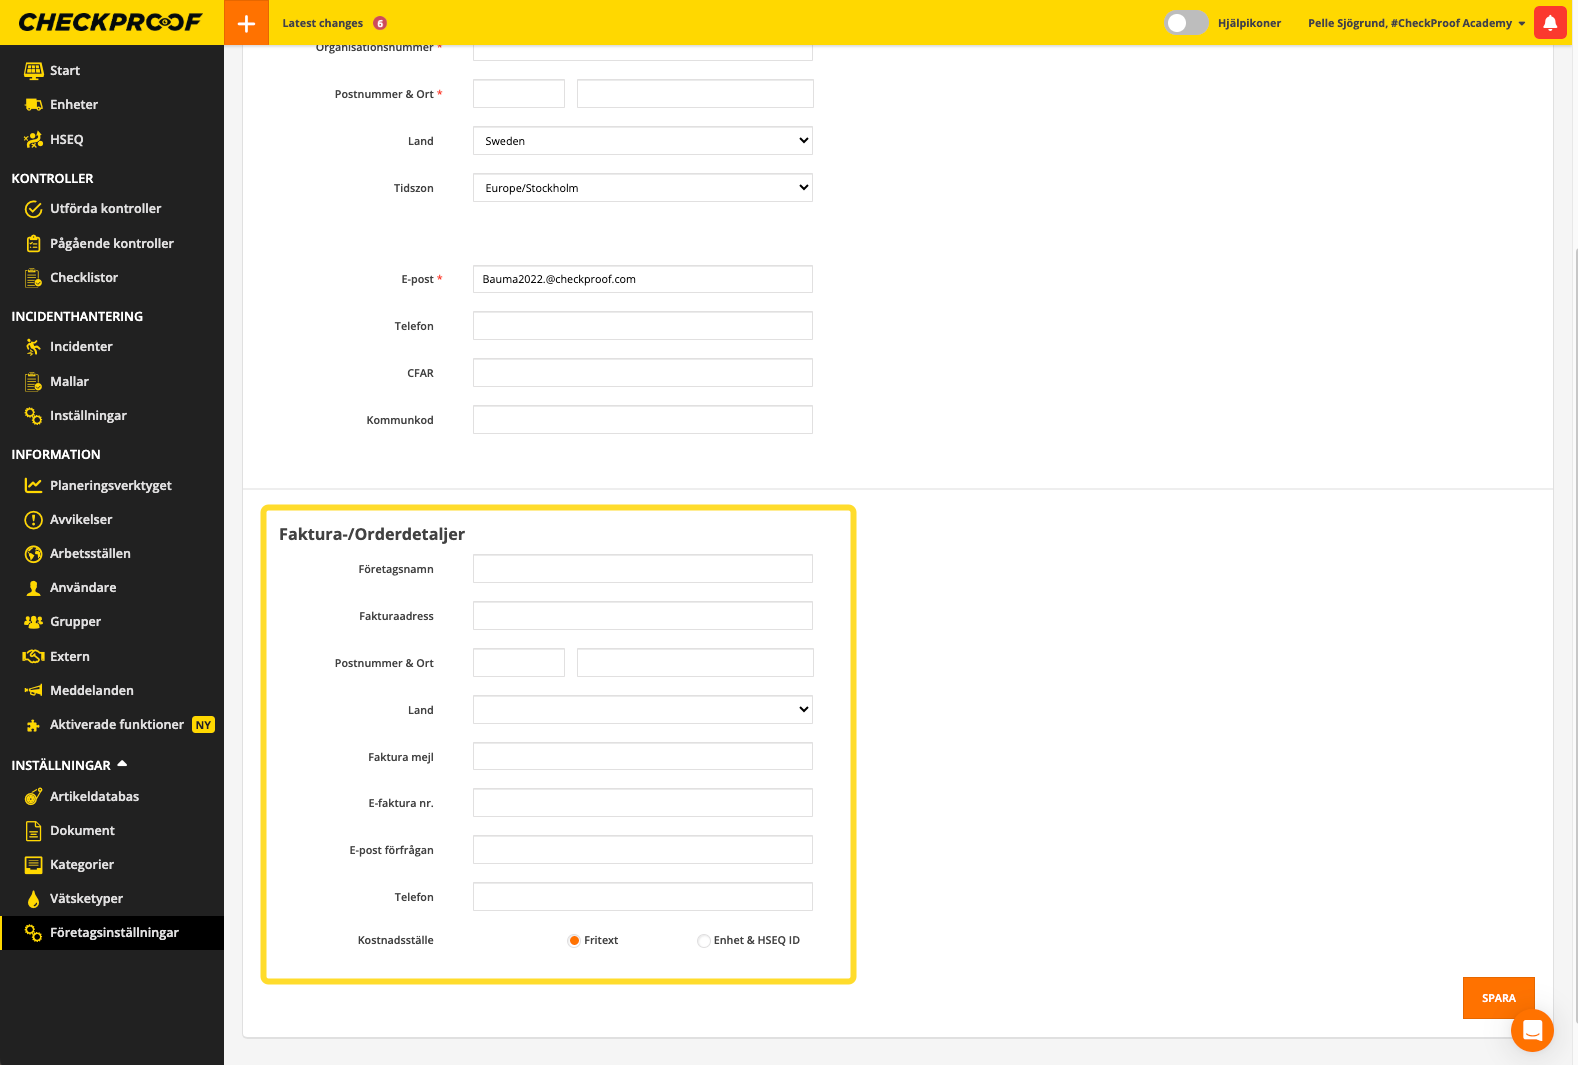
Task: Click the Vätsketyper droplet icon
Action: (33, 899)
